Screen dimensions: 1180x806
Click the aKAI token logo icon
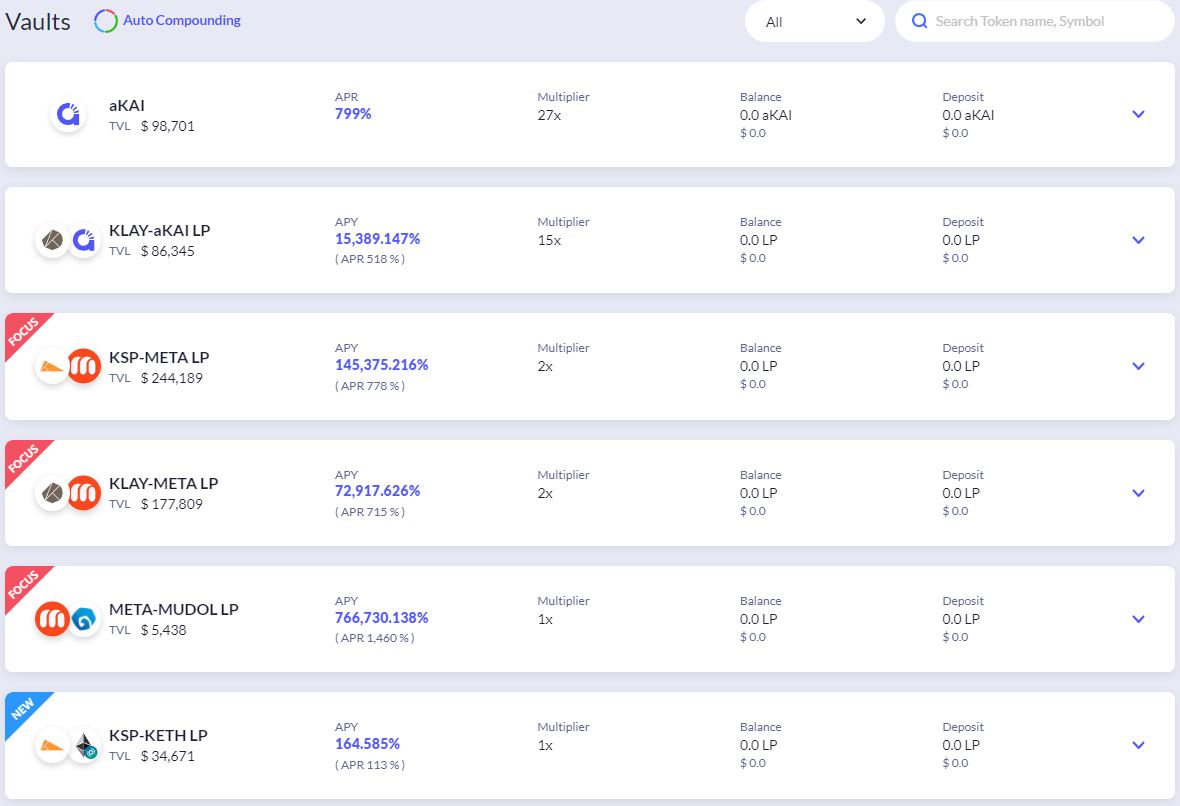pos(68,115)
